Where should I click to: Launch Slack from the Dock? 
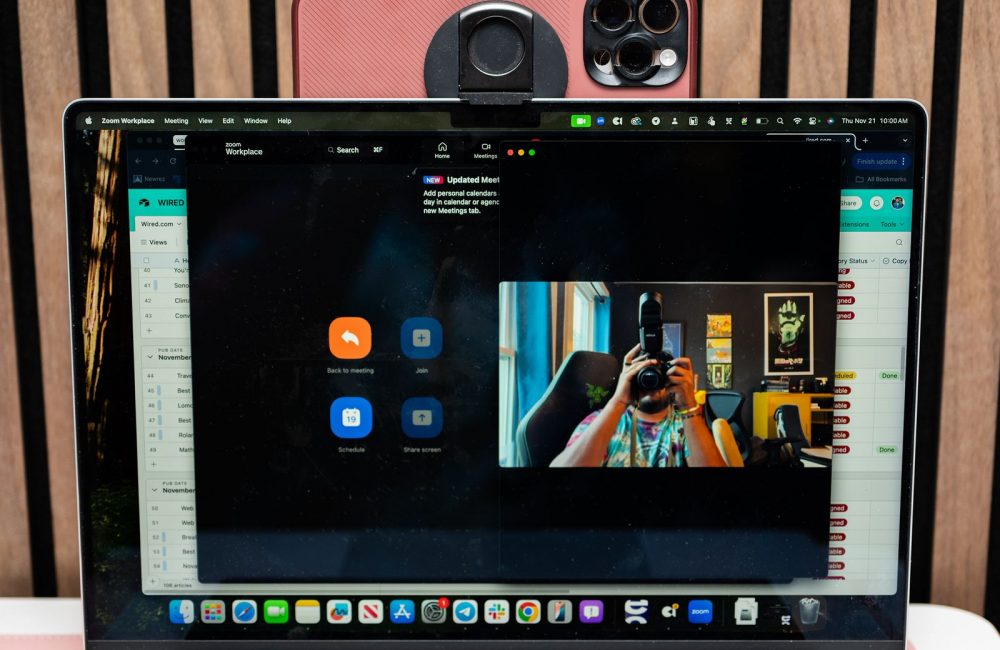coord(497,611)
